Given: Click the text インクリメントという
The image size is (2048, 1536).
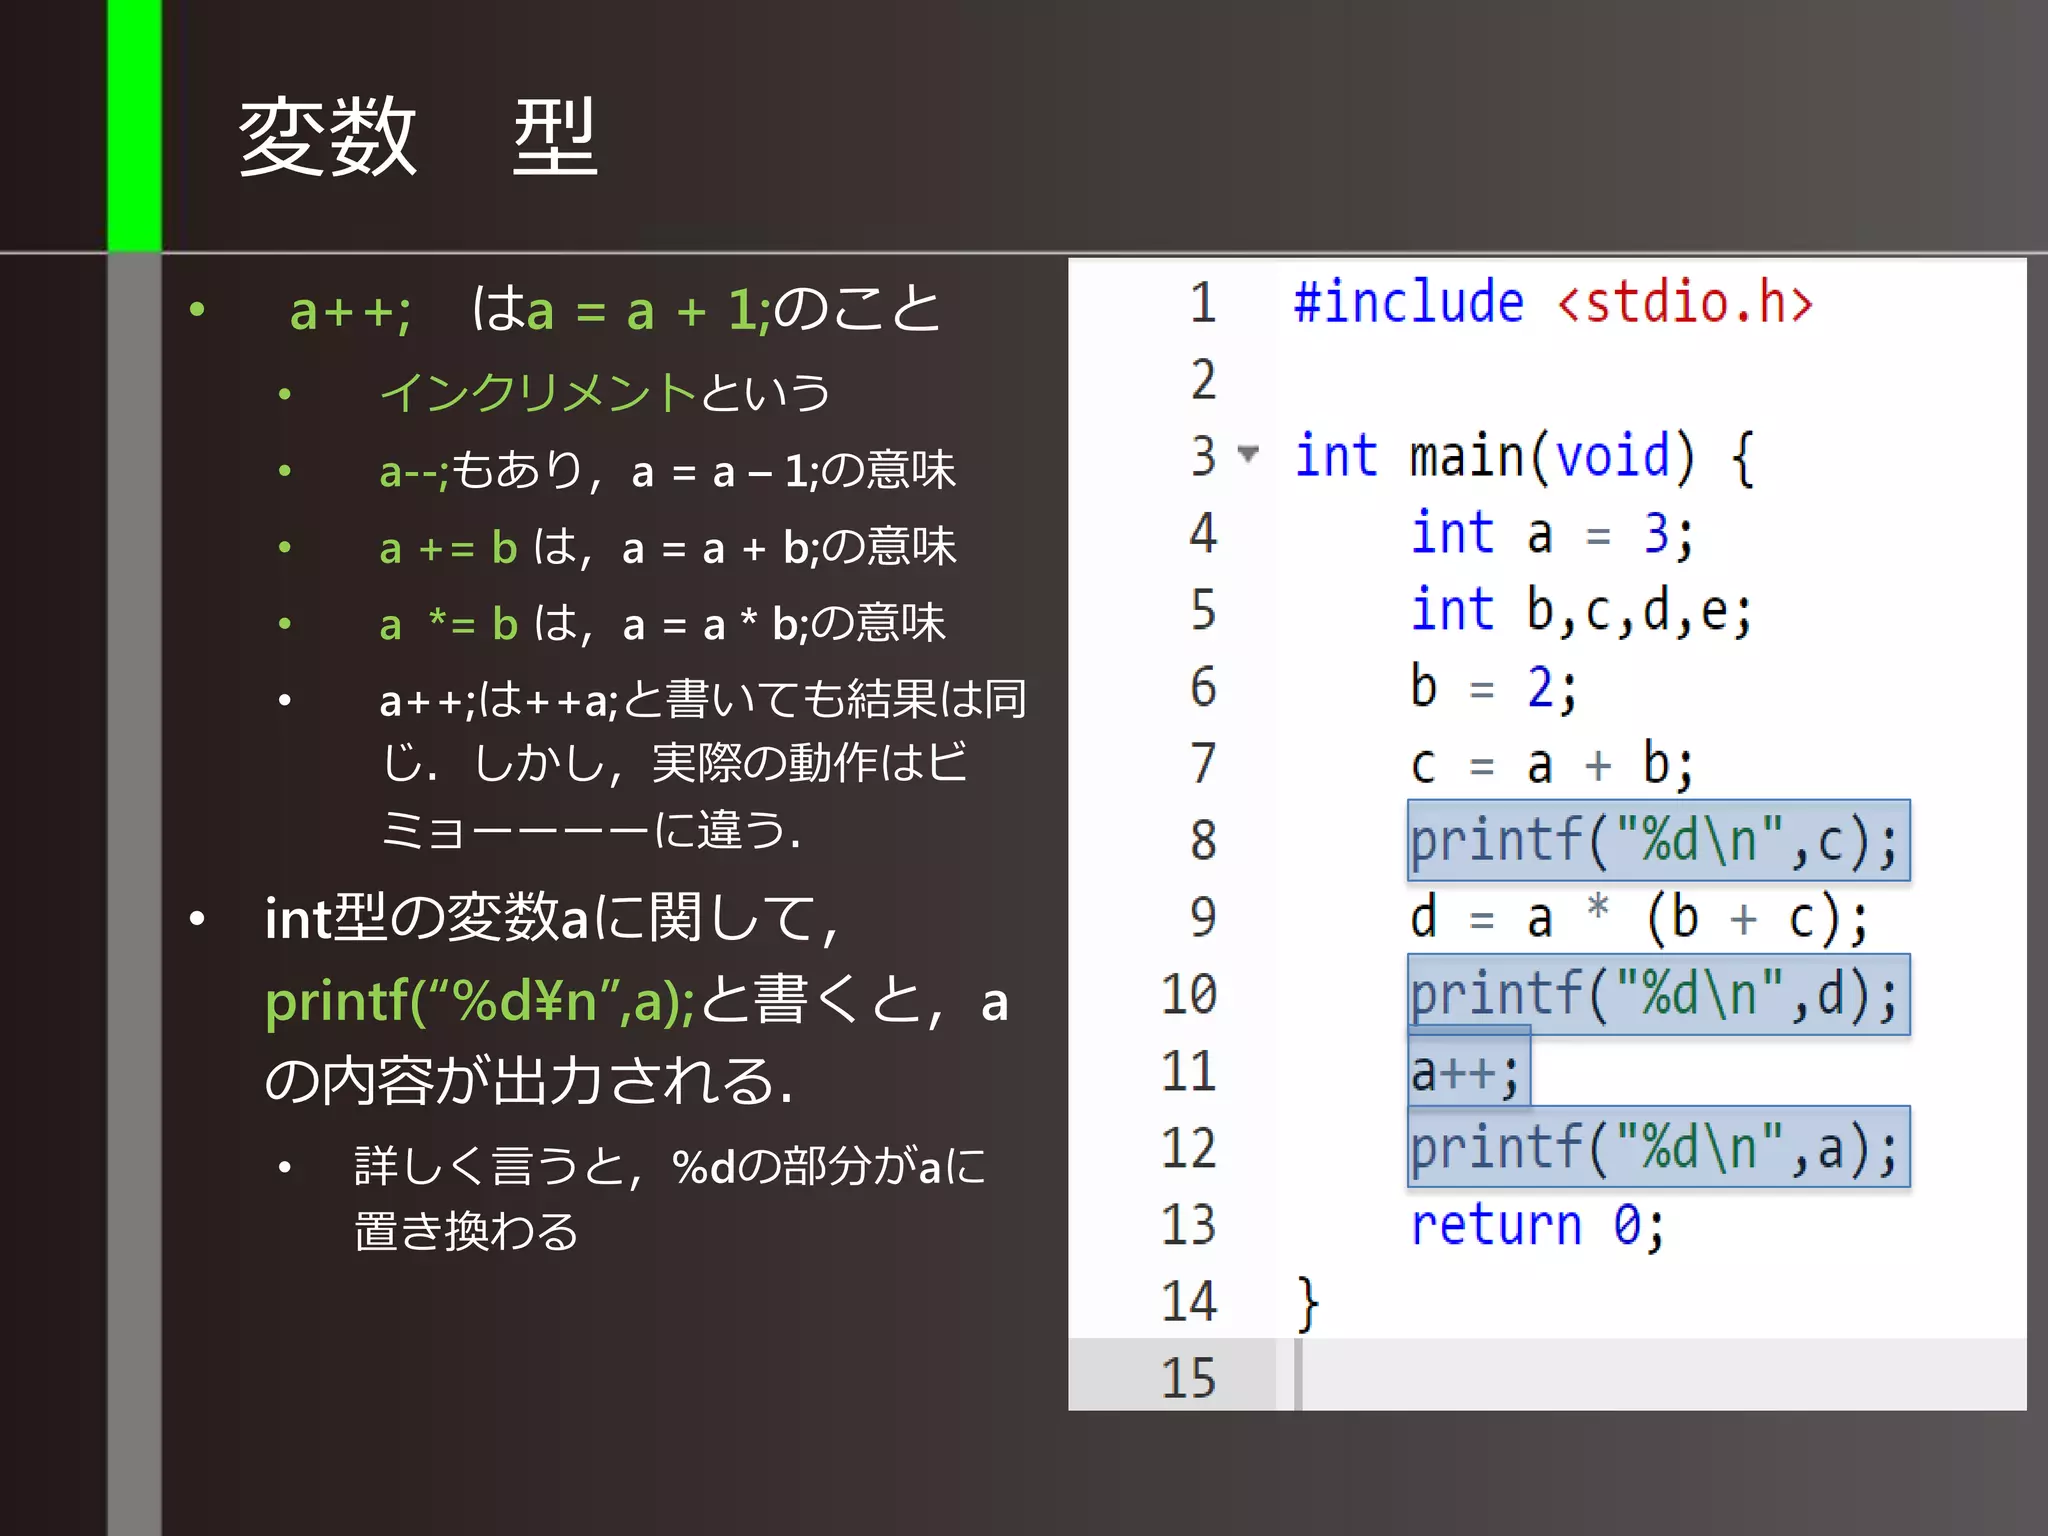Looking at the screenshot, I should [x=605, y=392].
